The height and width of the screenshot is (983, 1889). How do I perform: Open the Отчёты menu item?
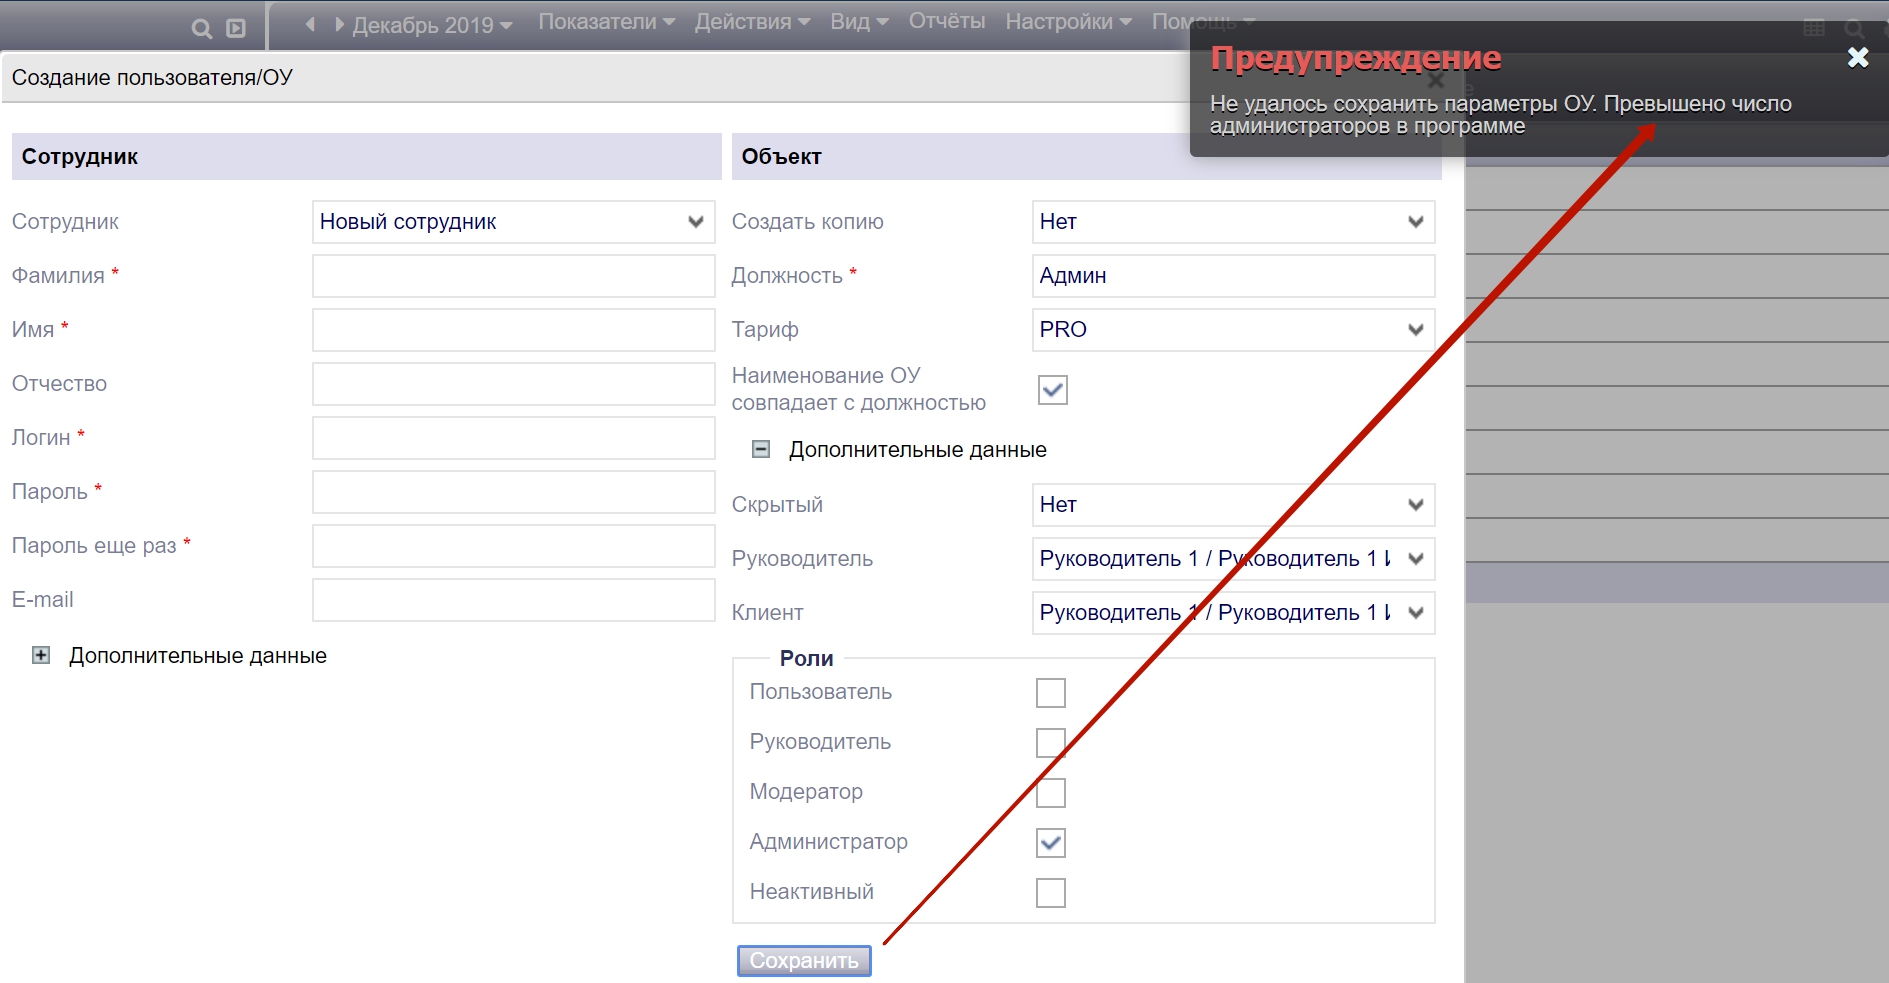[946, 22]
